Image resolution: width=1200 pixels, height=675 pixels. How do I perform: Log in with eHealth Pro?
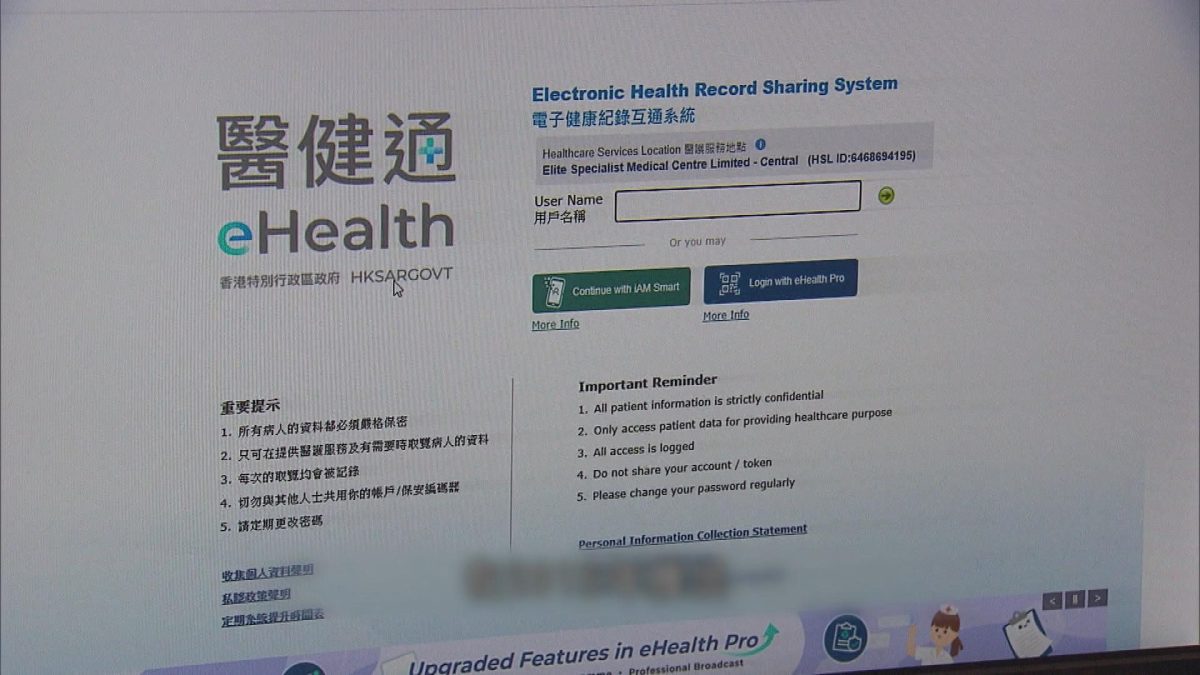[x=781, y=281]
